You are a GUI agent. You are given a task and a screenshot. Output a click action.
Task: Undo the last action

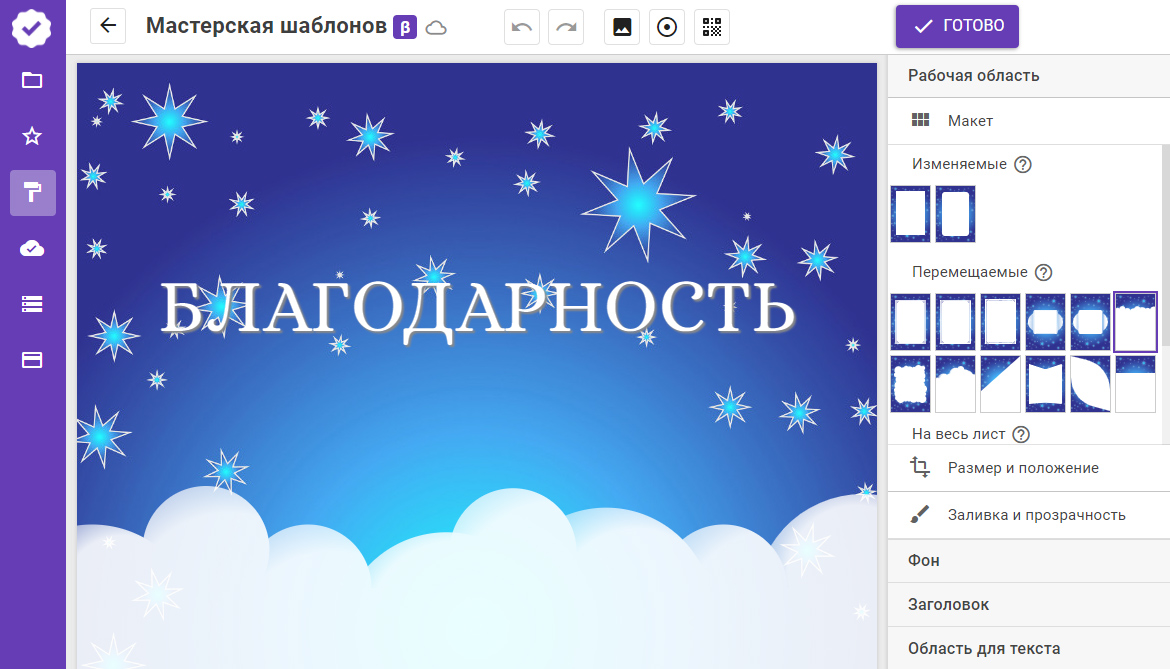[x=521, y=26]
